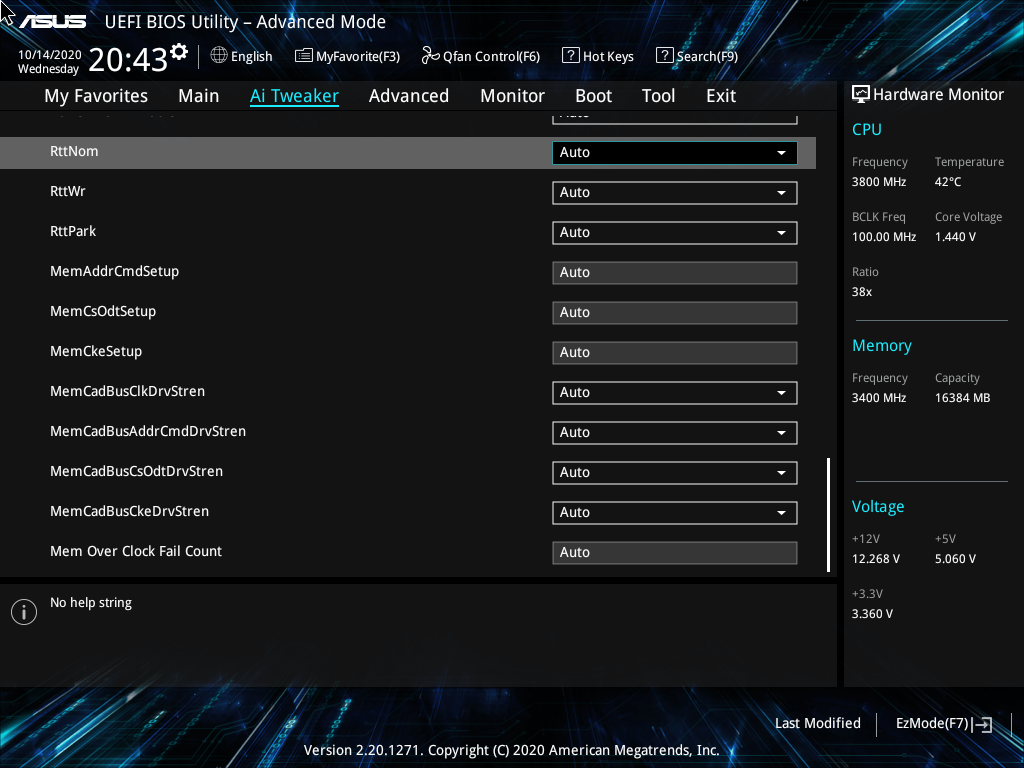This screenshot has height=768, width=1024.
Task: View Last Modified settings
Action: (x=818, y=723)
